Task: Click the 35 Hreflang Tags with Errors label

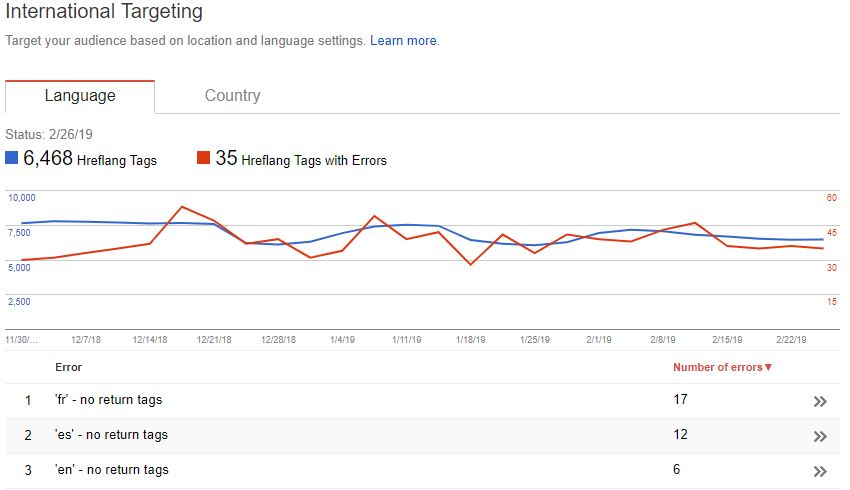Action: 301,159
